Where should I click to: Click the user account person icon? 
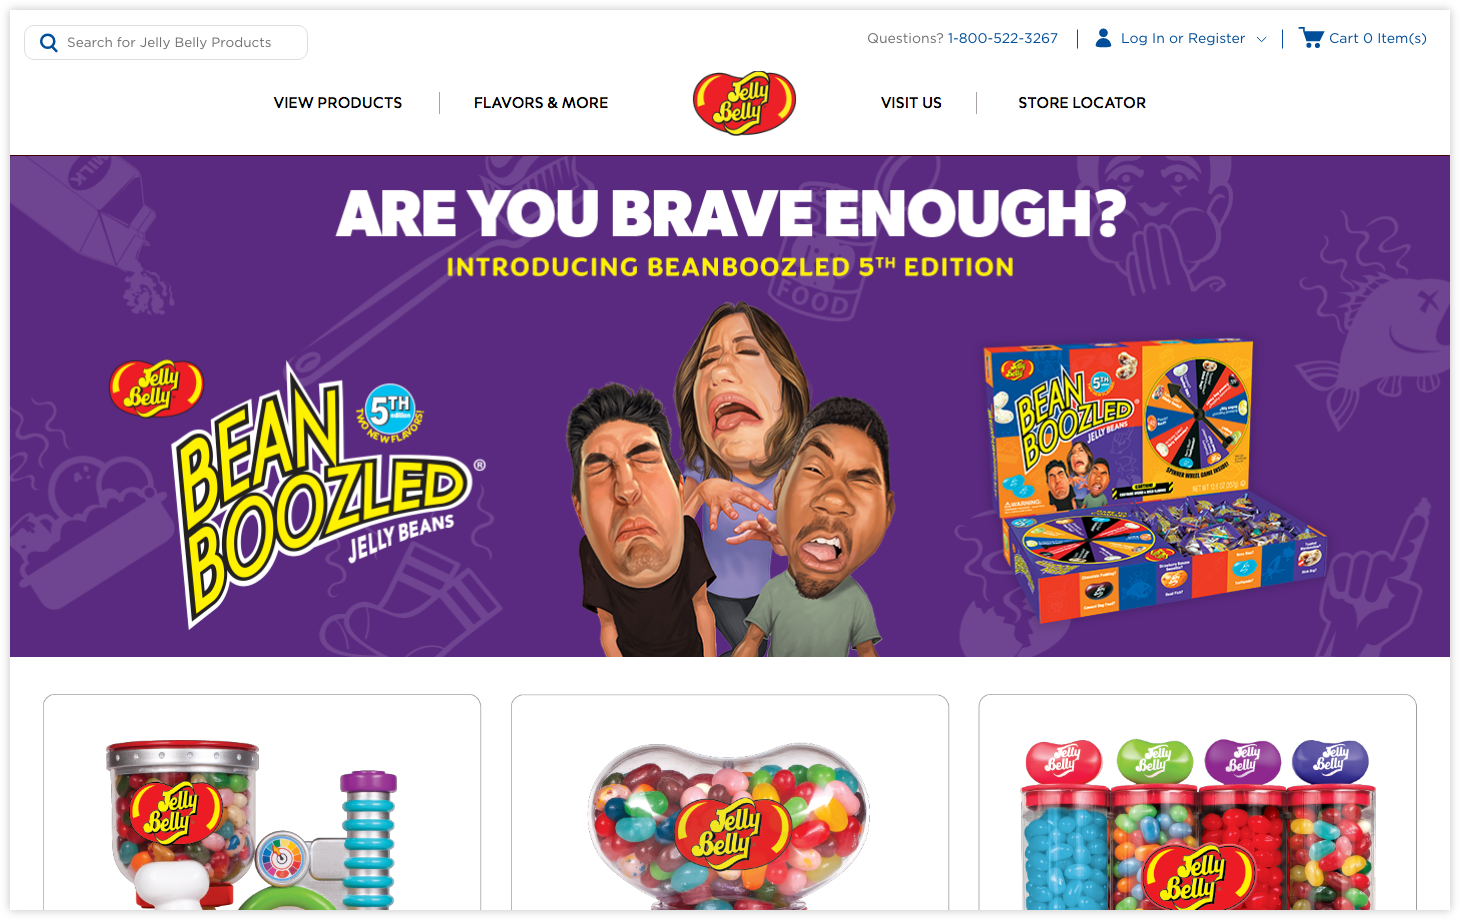(1103, 38)
